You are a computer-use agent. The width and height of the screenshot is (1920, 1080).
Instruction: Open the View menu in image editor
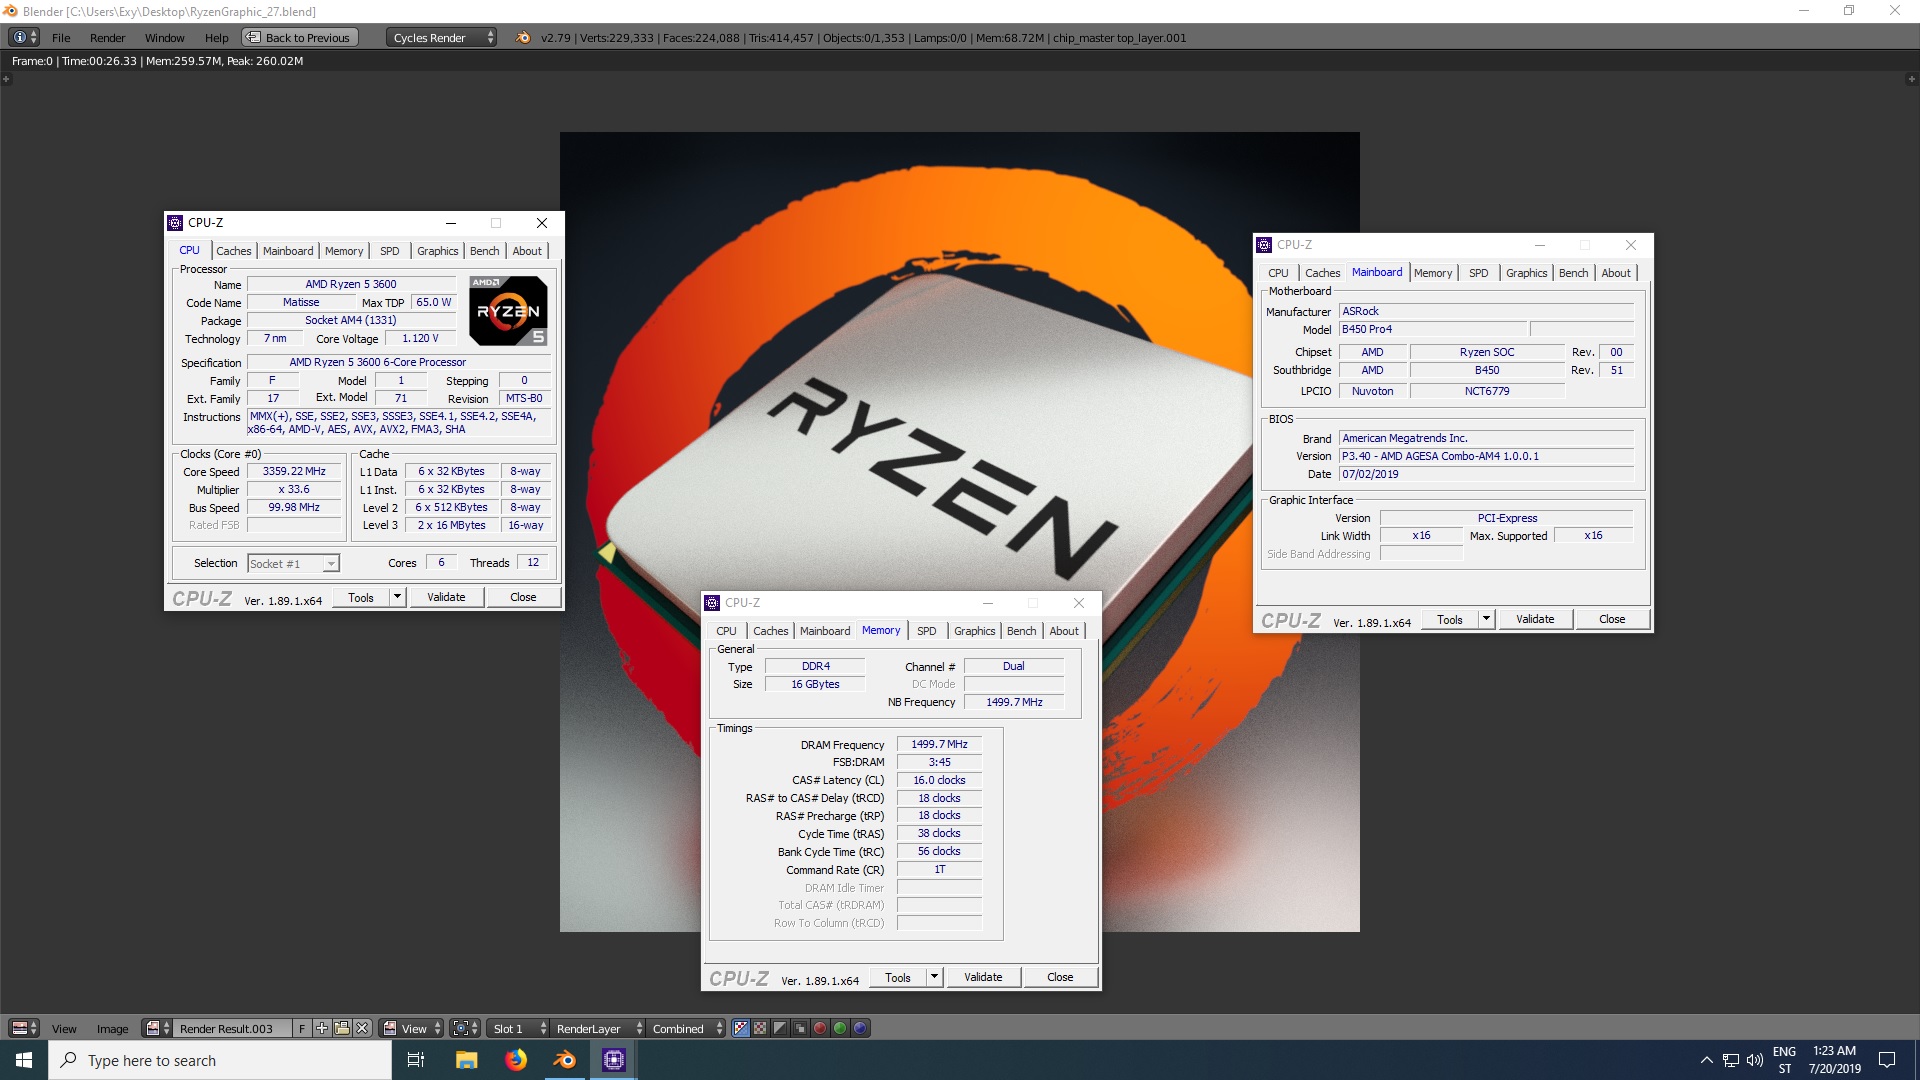click(x=64, y=1029)
